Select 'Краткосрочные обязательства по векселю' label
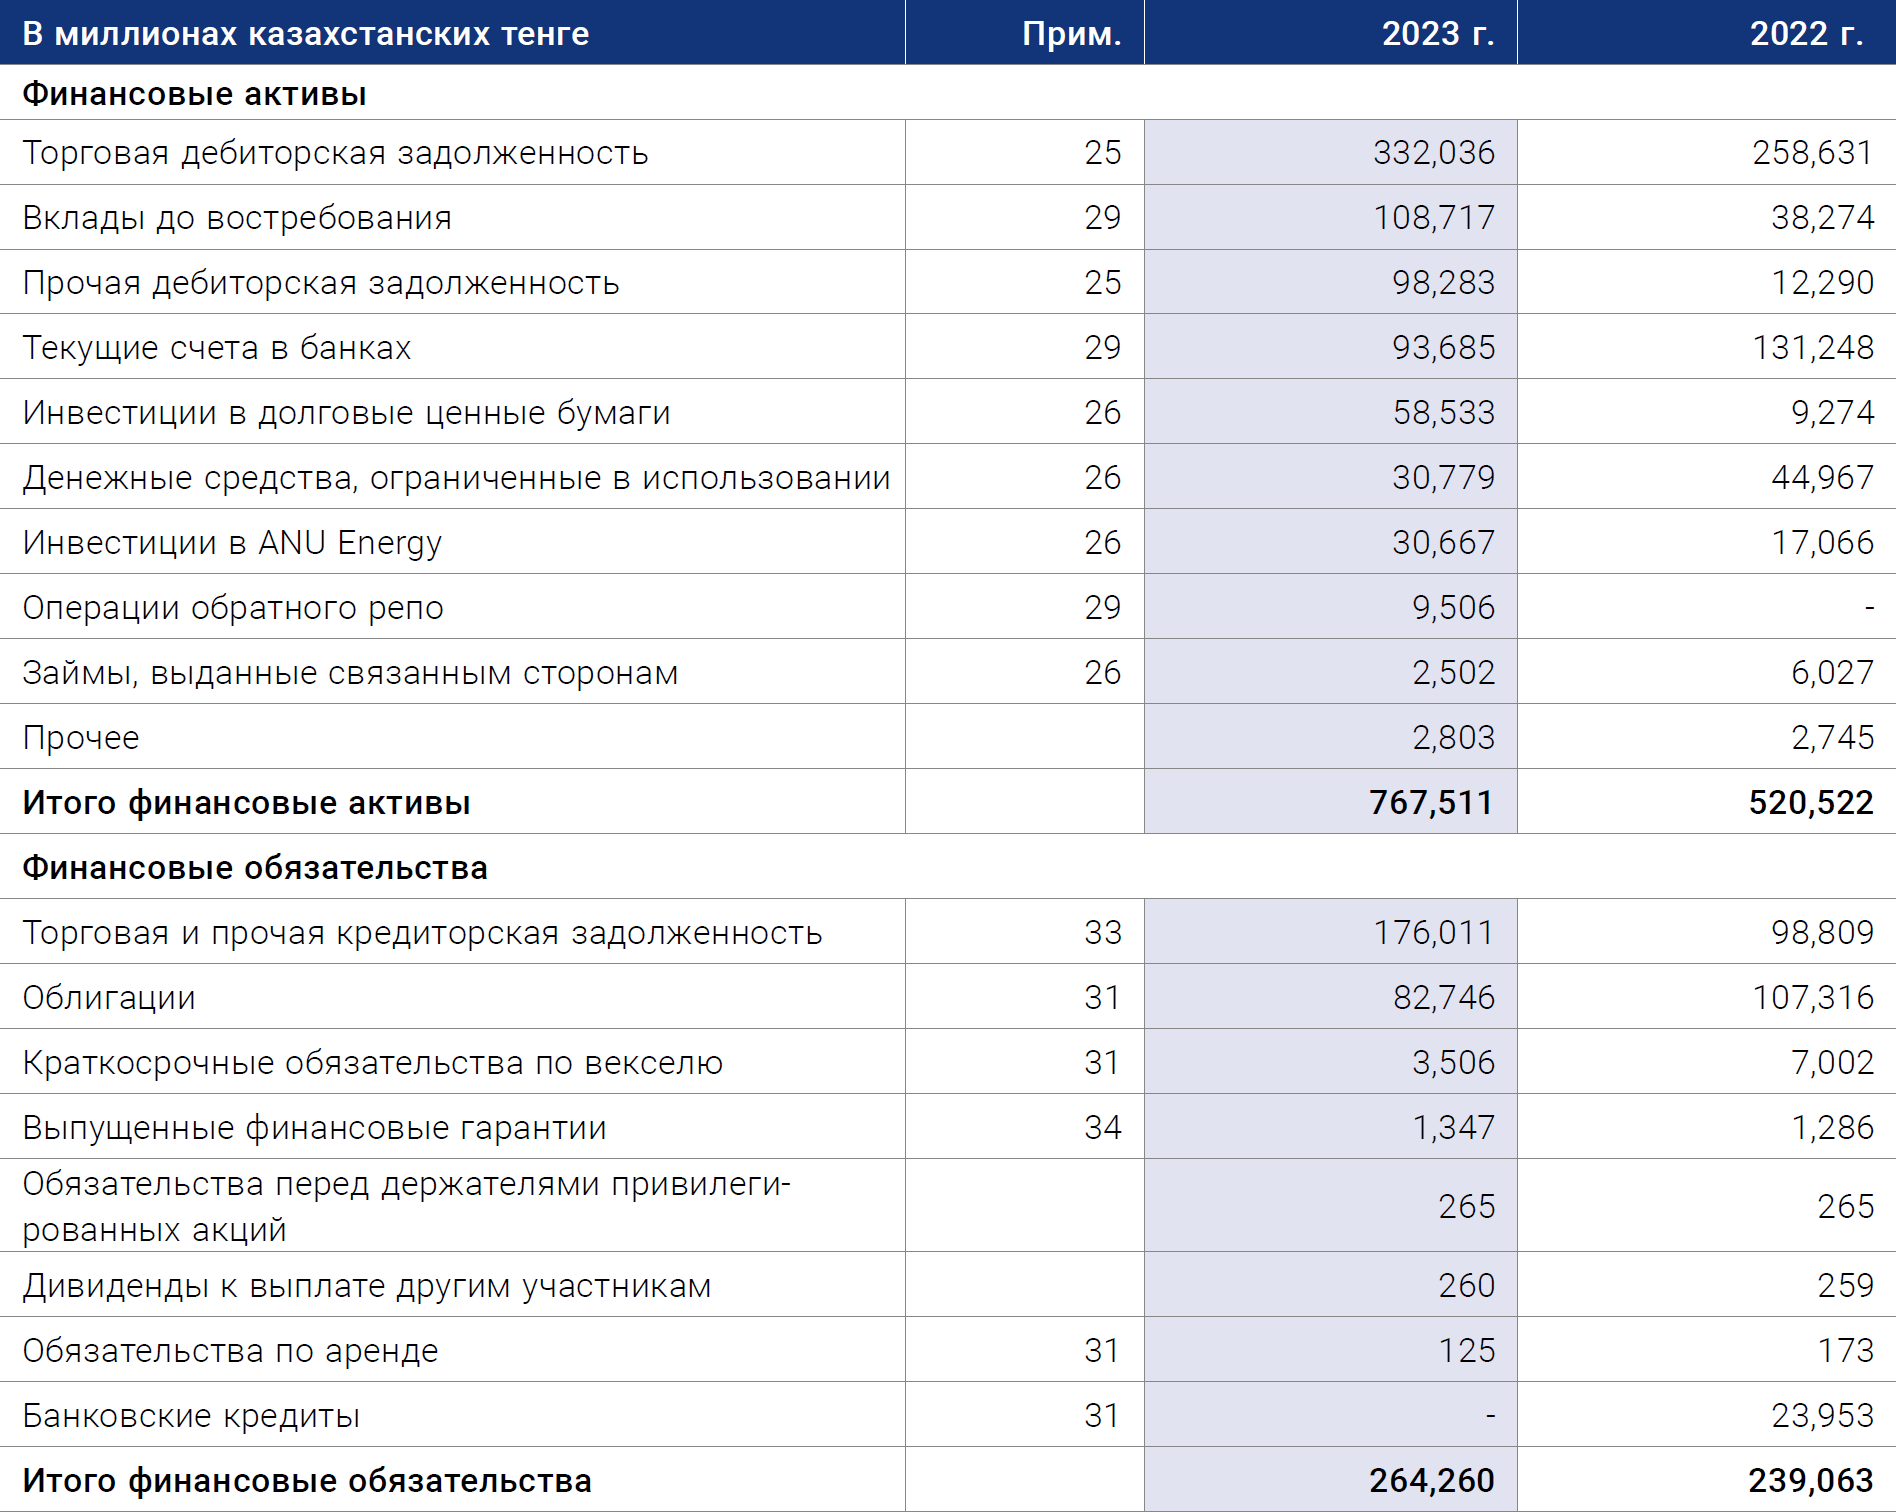1896x1512 pixels. pos(373,1063)
